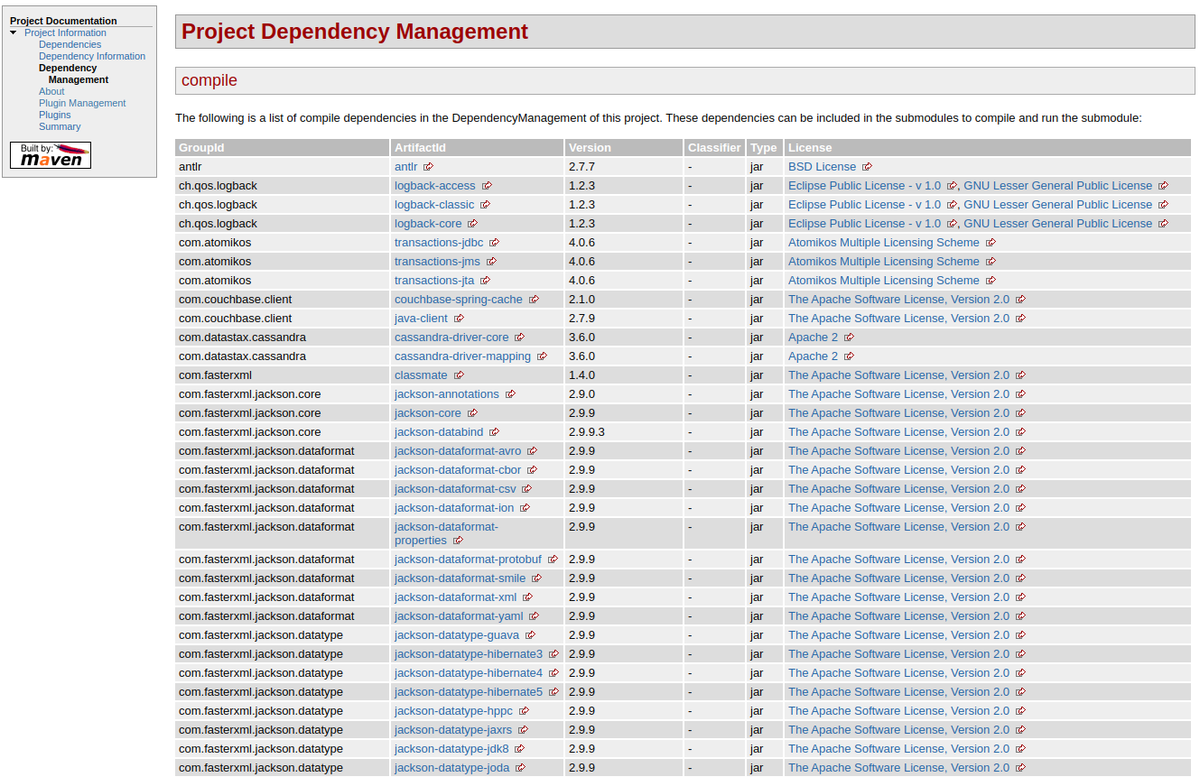Open the Dependencies sidebar link
1200x777 pixels.
click(x=70, y=45)
